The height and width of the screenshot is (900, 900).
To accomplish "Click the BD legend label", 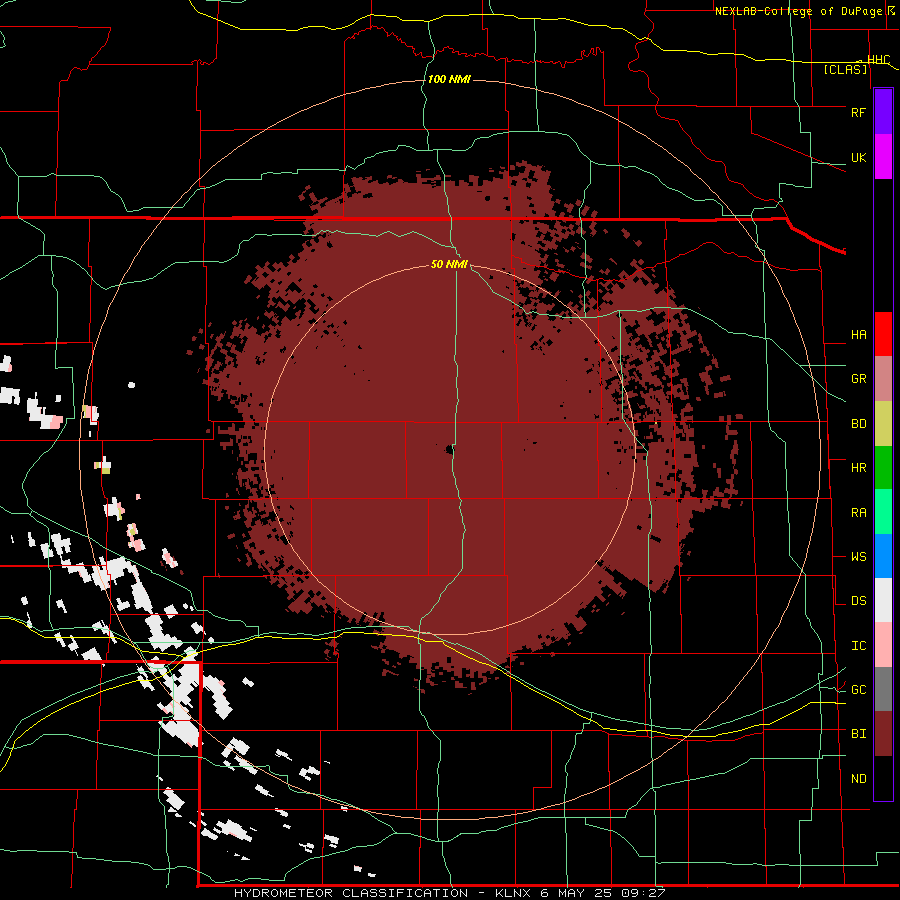I will coord(858,424).
